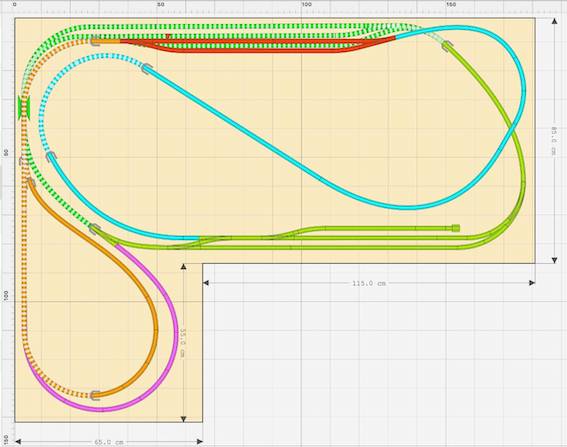Click the 115.0 cm dimension label

369,283
